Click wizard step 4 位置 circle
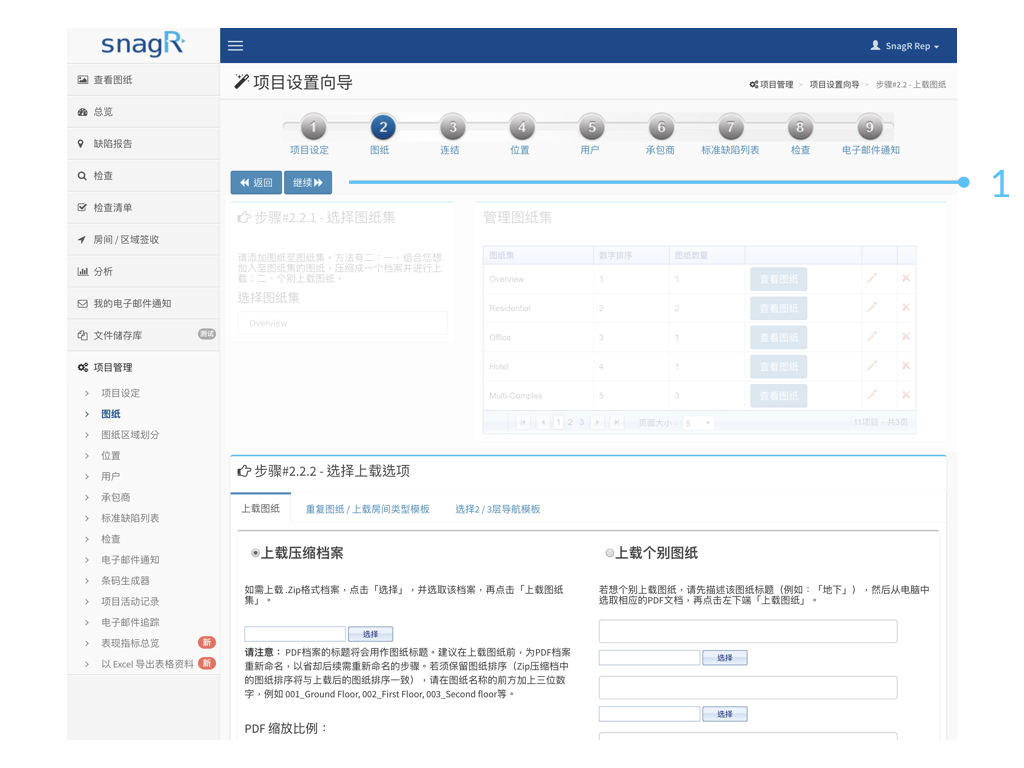Screen dimensions: 1024x768 (522, 127)
